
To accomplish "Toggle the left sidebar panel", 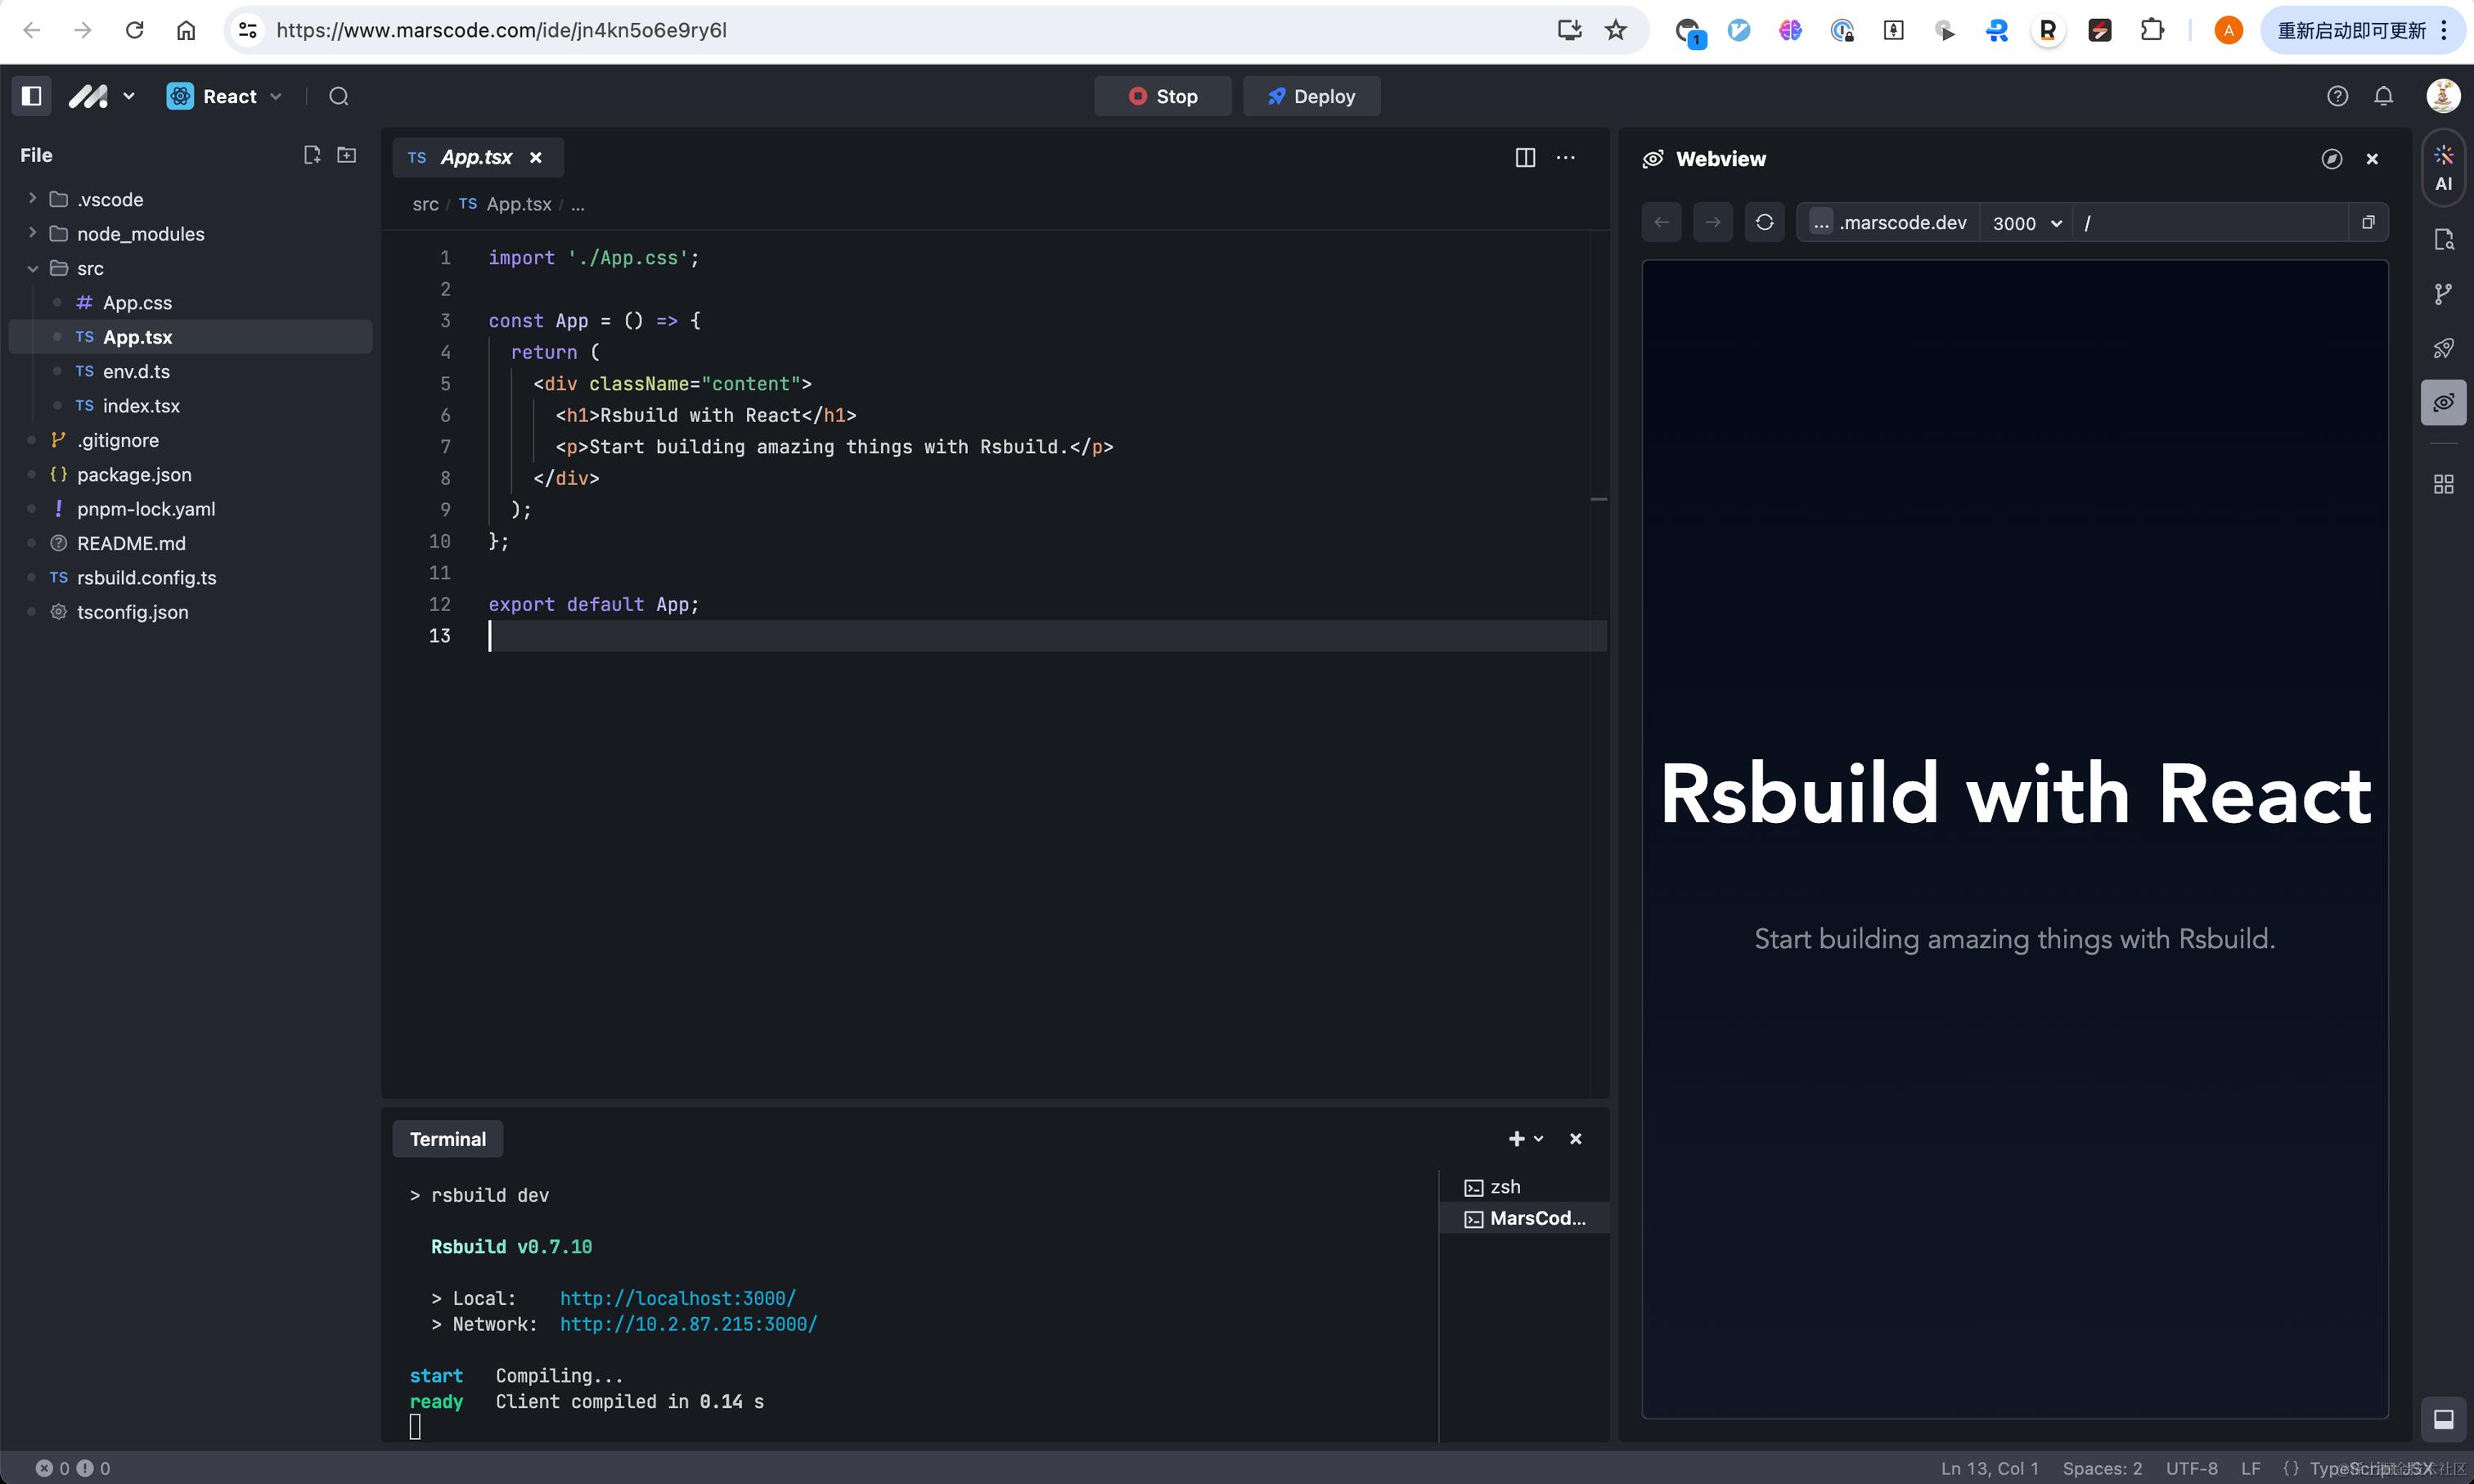I will 31,96.
